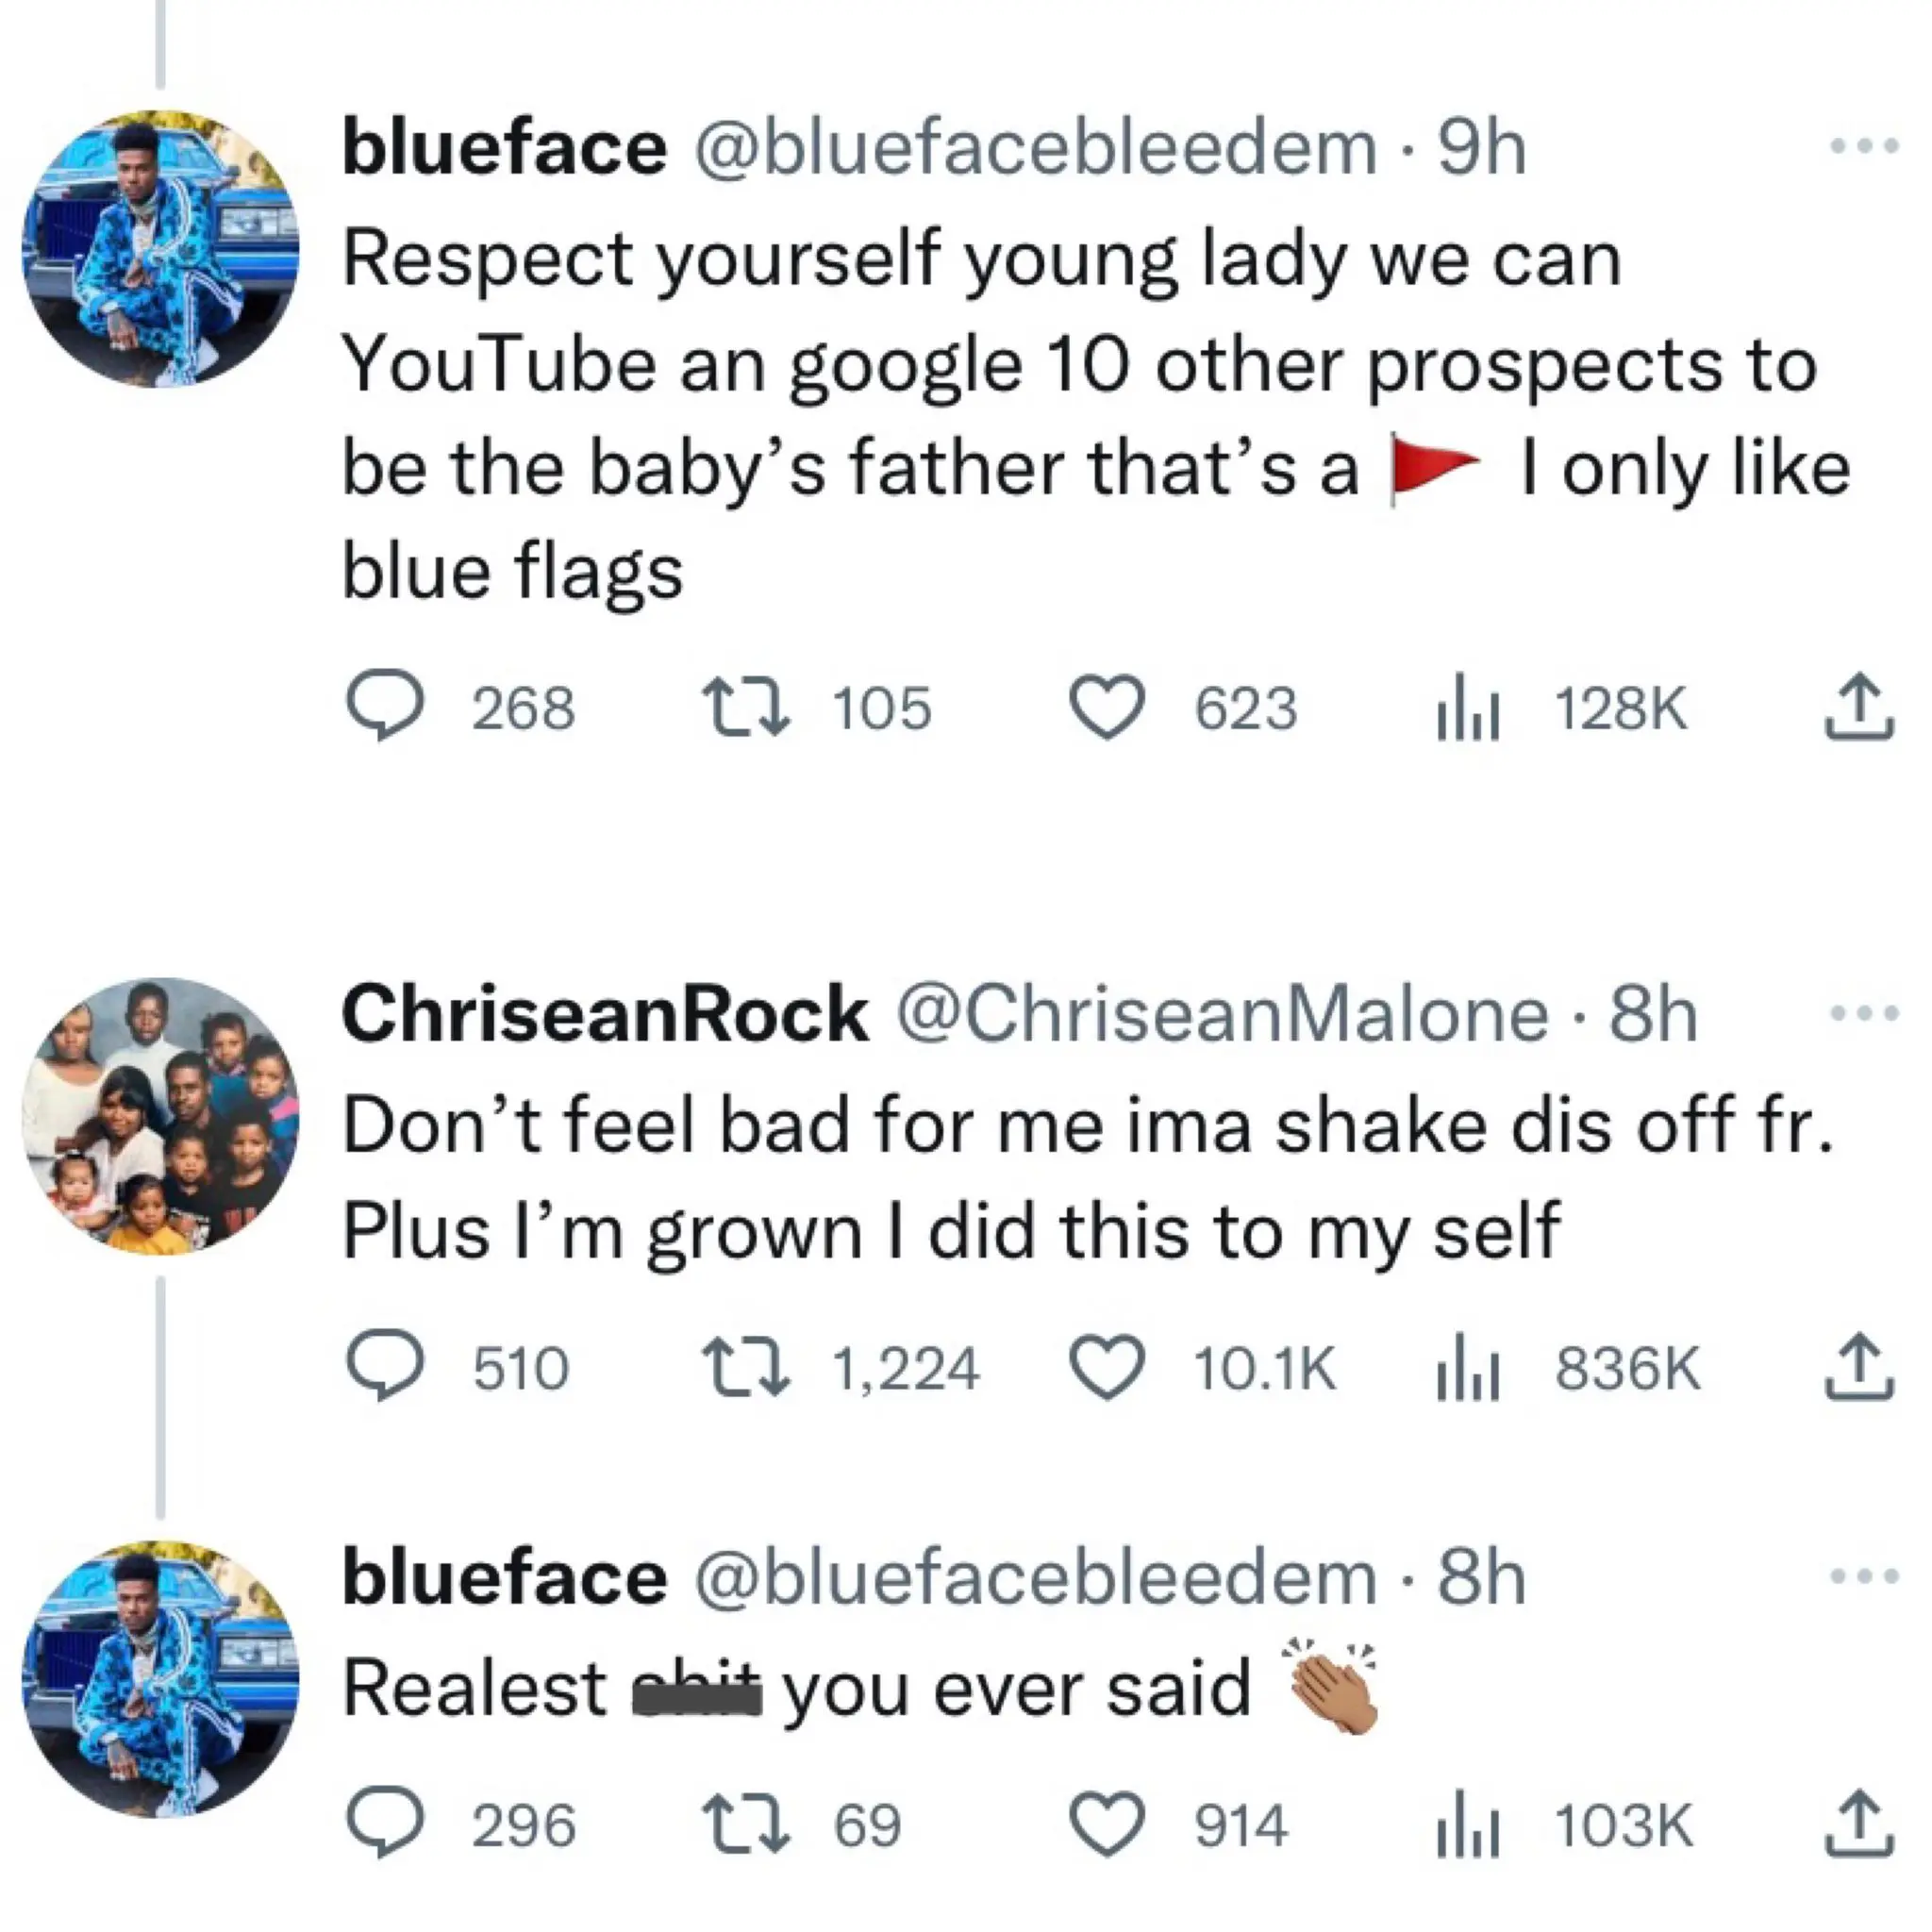Reply to 'Realest you ever said' tweet
Screen dimensions: 1932x1932
[385, 1825]
